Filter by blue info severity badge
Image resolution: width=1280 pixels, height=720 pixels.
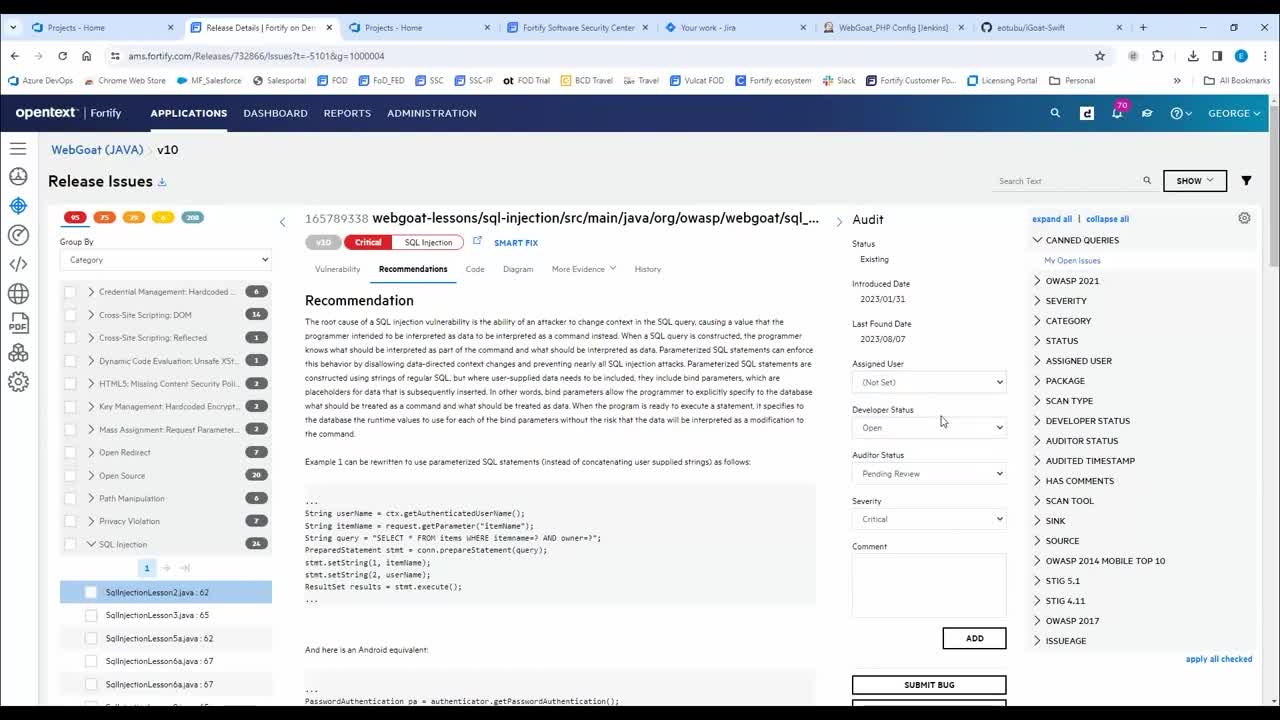click(192, 217)
